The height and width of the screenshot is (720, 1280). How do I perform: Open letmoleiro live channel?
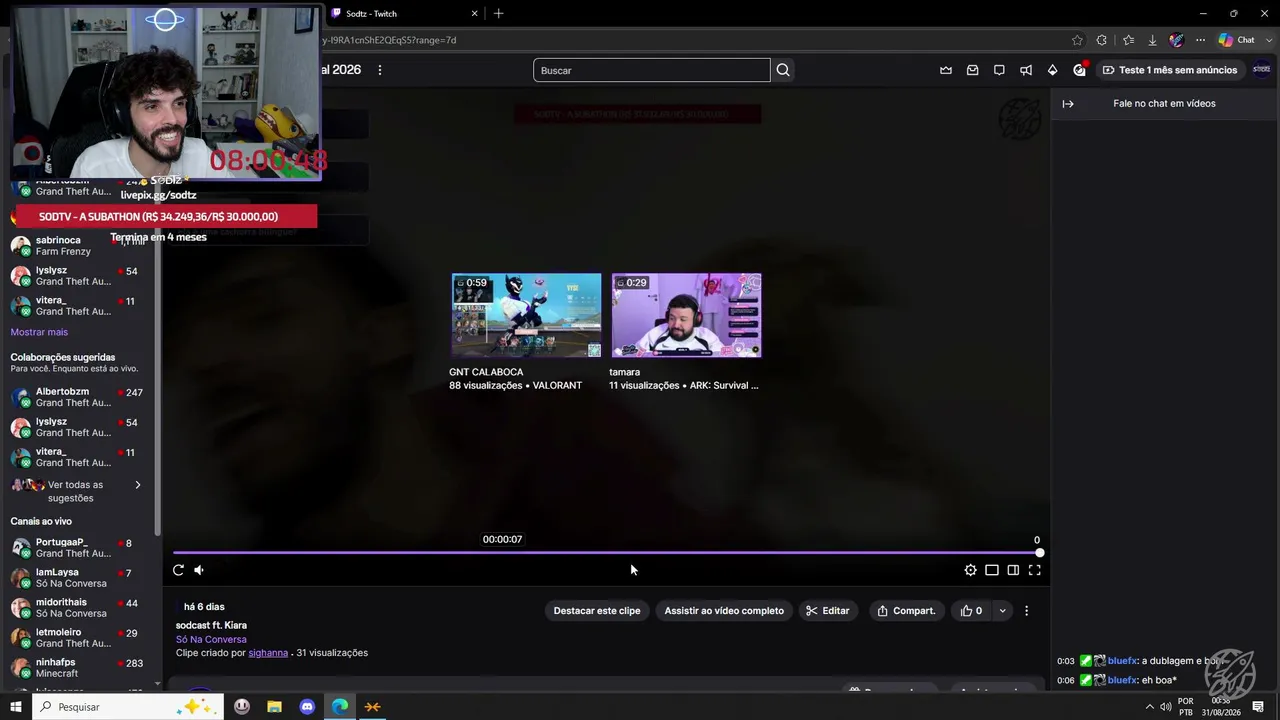pyautogui.click(x=80, y=638)
